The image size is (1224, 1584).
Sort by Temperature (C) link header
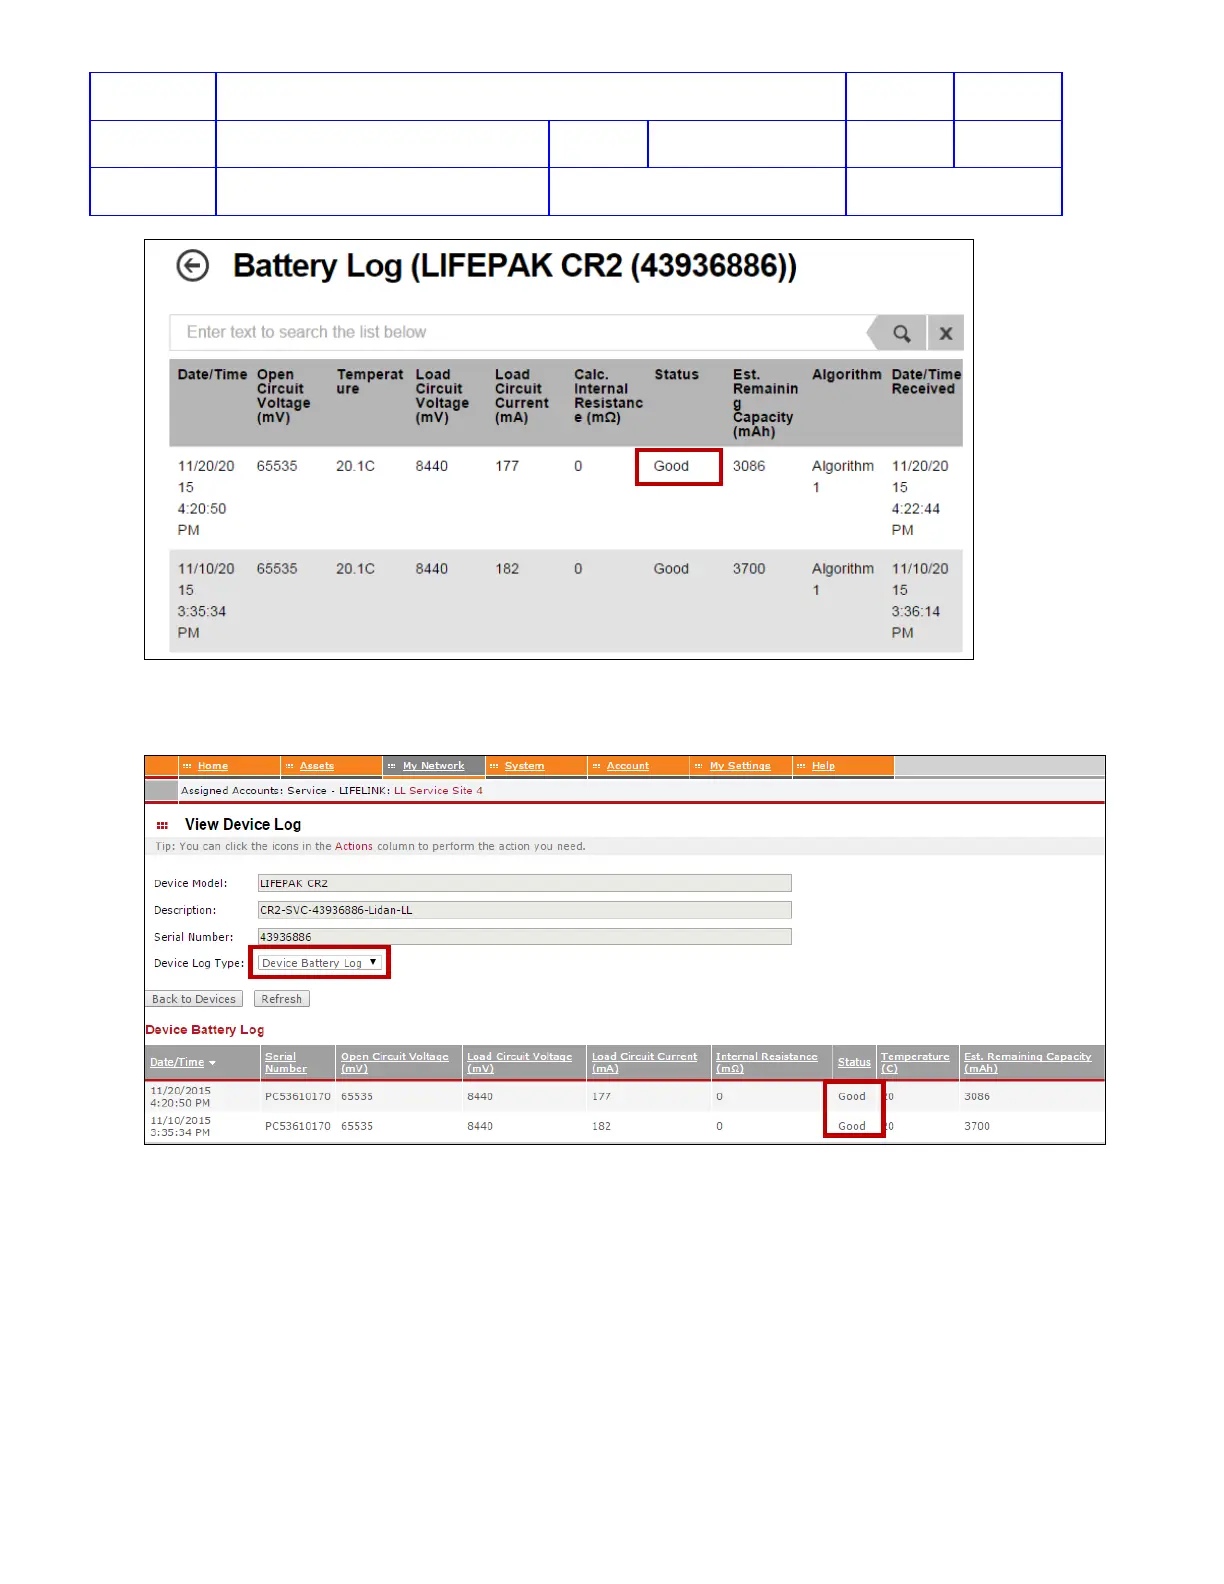point(915,1063)
